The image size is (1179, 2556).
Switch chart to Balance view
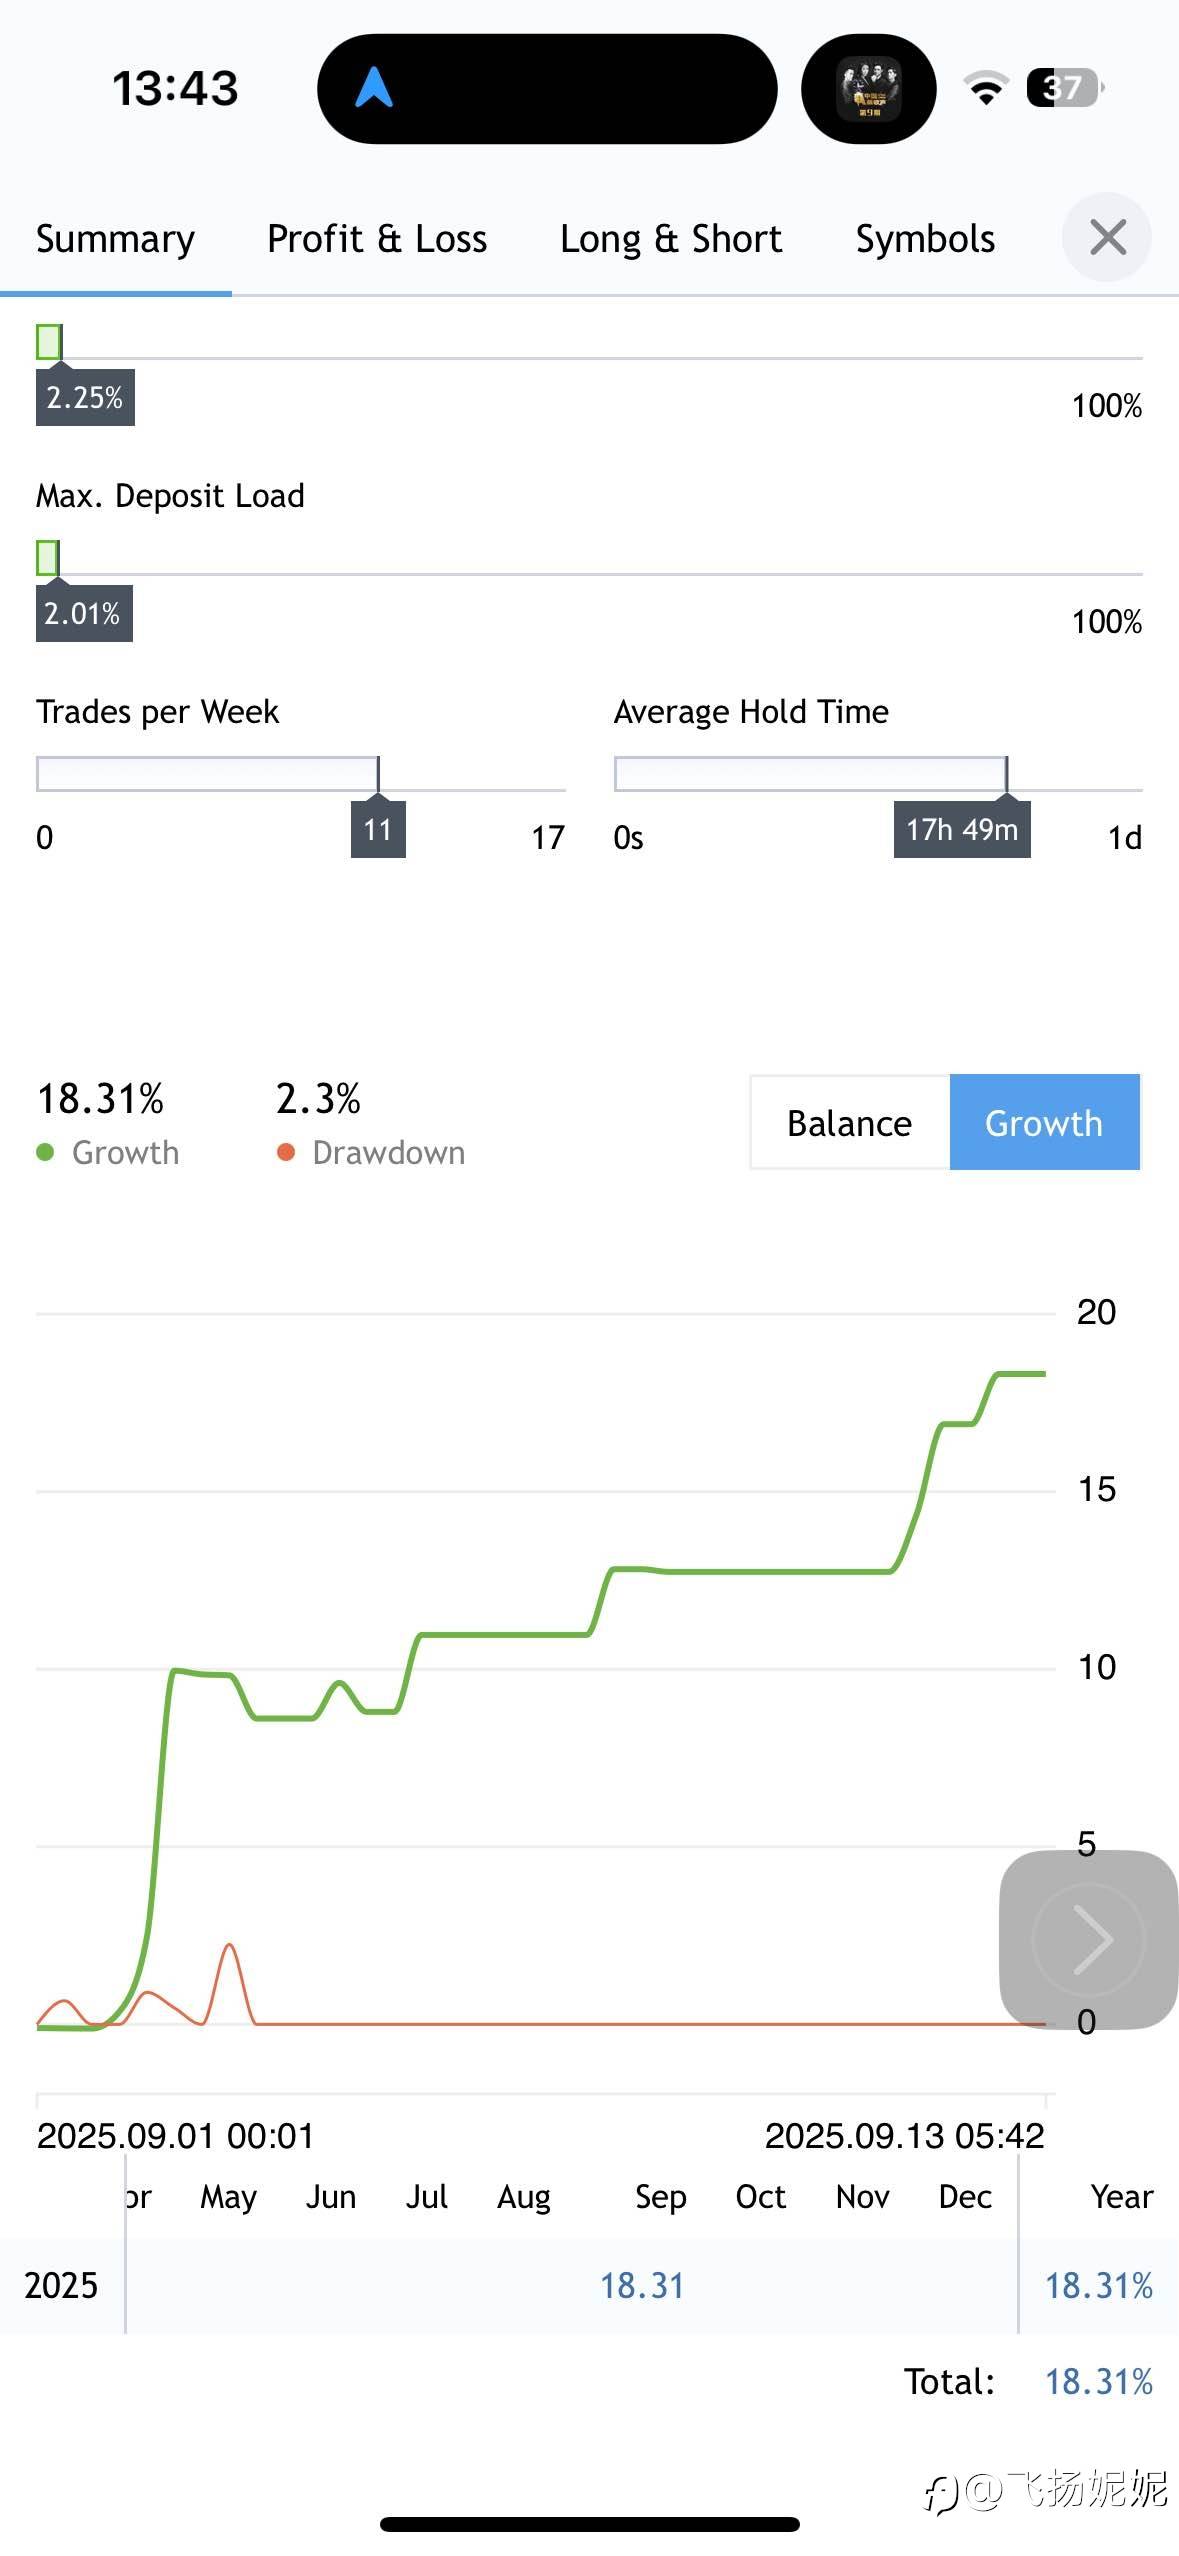(x=850, y=1123)
